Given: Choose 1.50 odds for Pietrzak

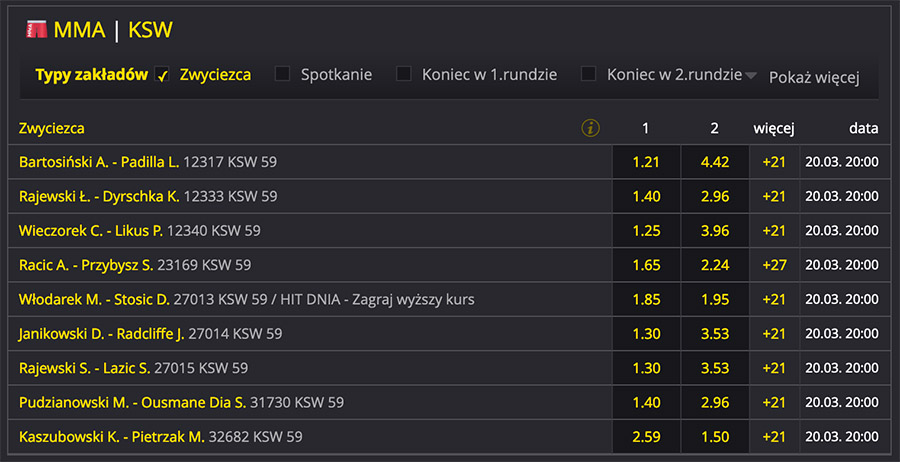Looking at the screenshot, I should point(715,437).
